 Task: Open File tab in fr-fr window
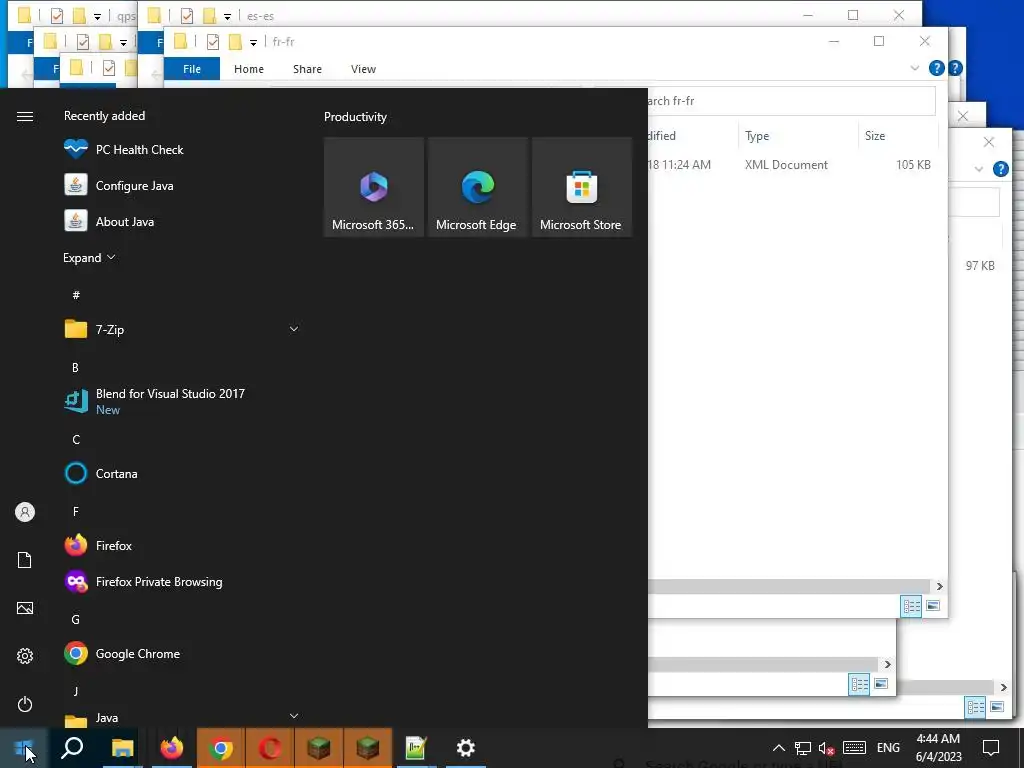(x=192, y=69)
